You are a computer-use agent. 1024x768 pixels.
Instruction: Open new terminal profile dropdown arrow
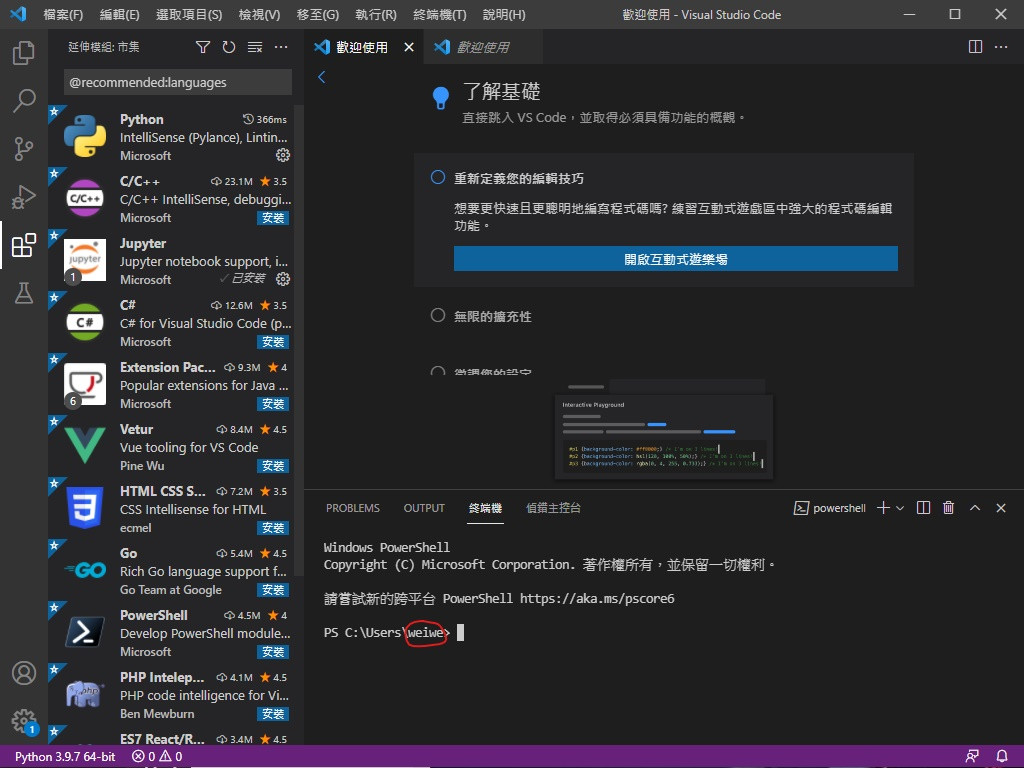tap(900, 507)
